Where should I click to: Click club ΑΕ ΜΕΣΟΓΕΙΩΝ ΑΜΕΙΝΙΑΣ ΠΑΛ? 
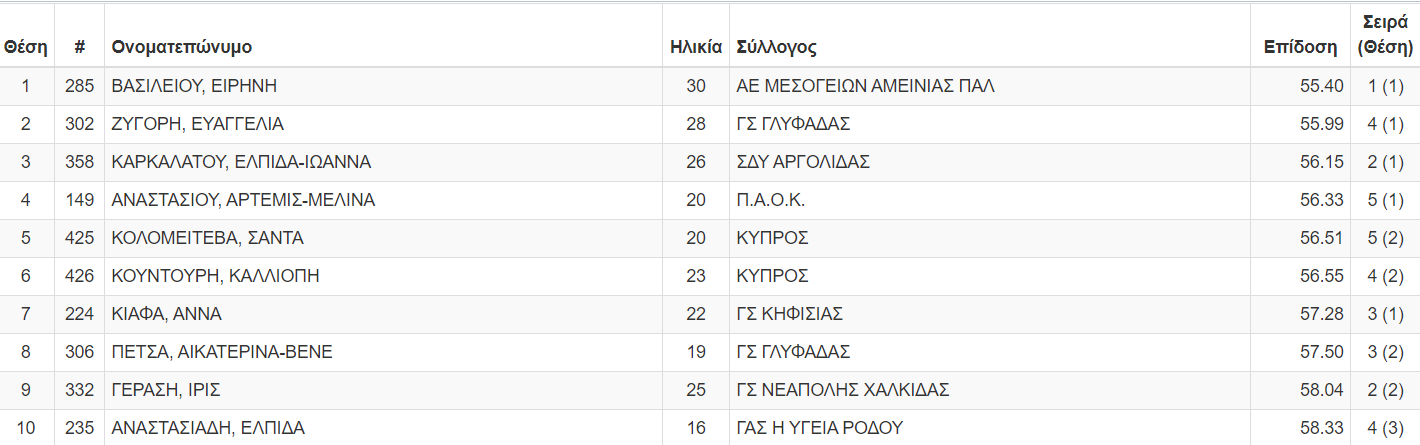coord(865,86)
